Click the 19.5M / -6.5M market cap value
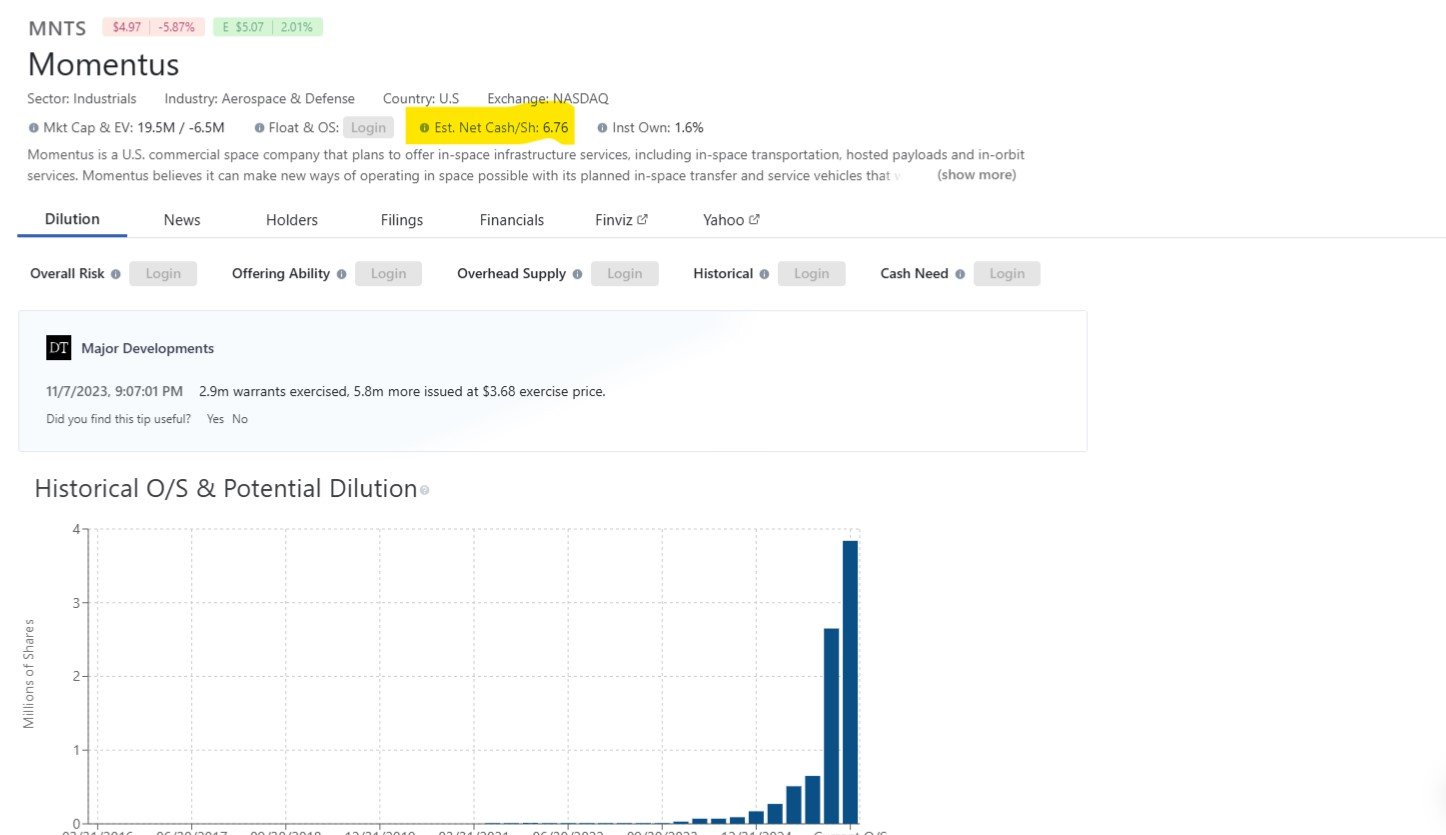 [181, 128]
